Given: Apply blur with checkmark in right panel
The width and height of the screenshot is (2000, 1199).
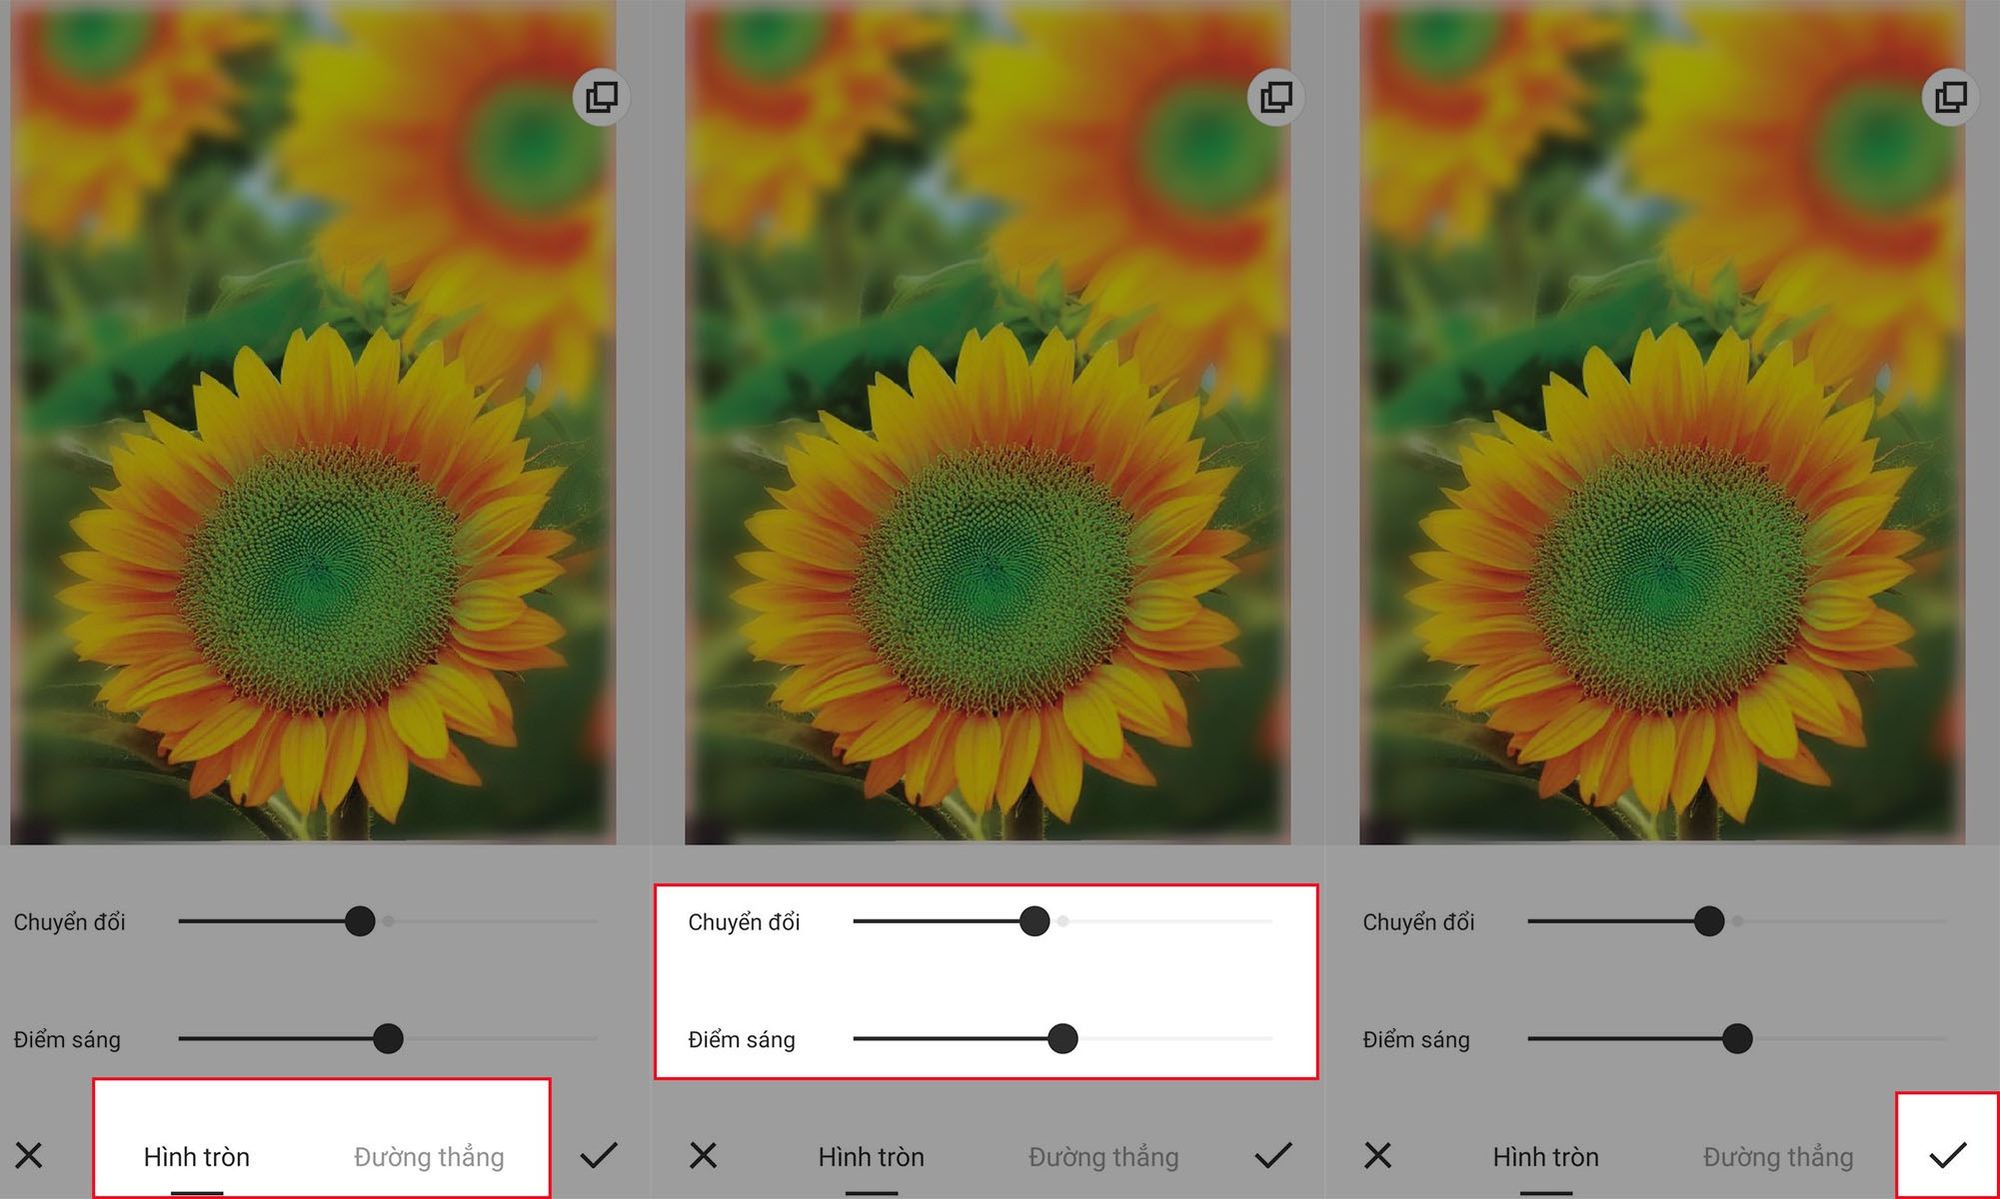Looking at the screenshot, I should pyautogui.click(x=1948, y=1155).
